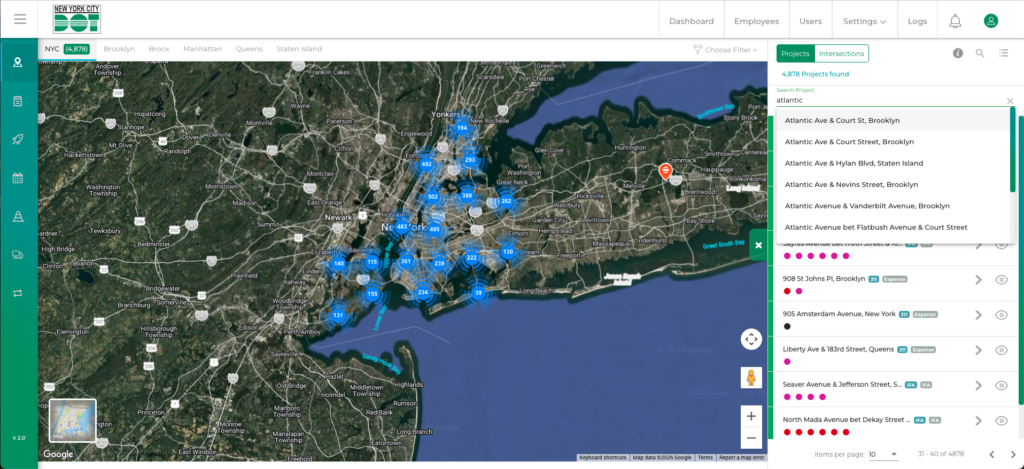Viewport: 1024px width, 469px height.
Task: Select the traffic cone sidebar icon
Action: coord(18,217)
